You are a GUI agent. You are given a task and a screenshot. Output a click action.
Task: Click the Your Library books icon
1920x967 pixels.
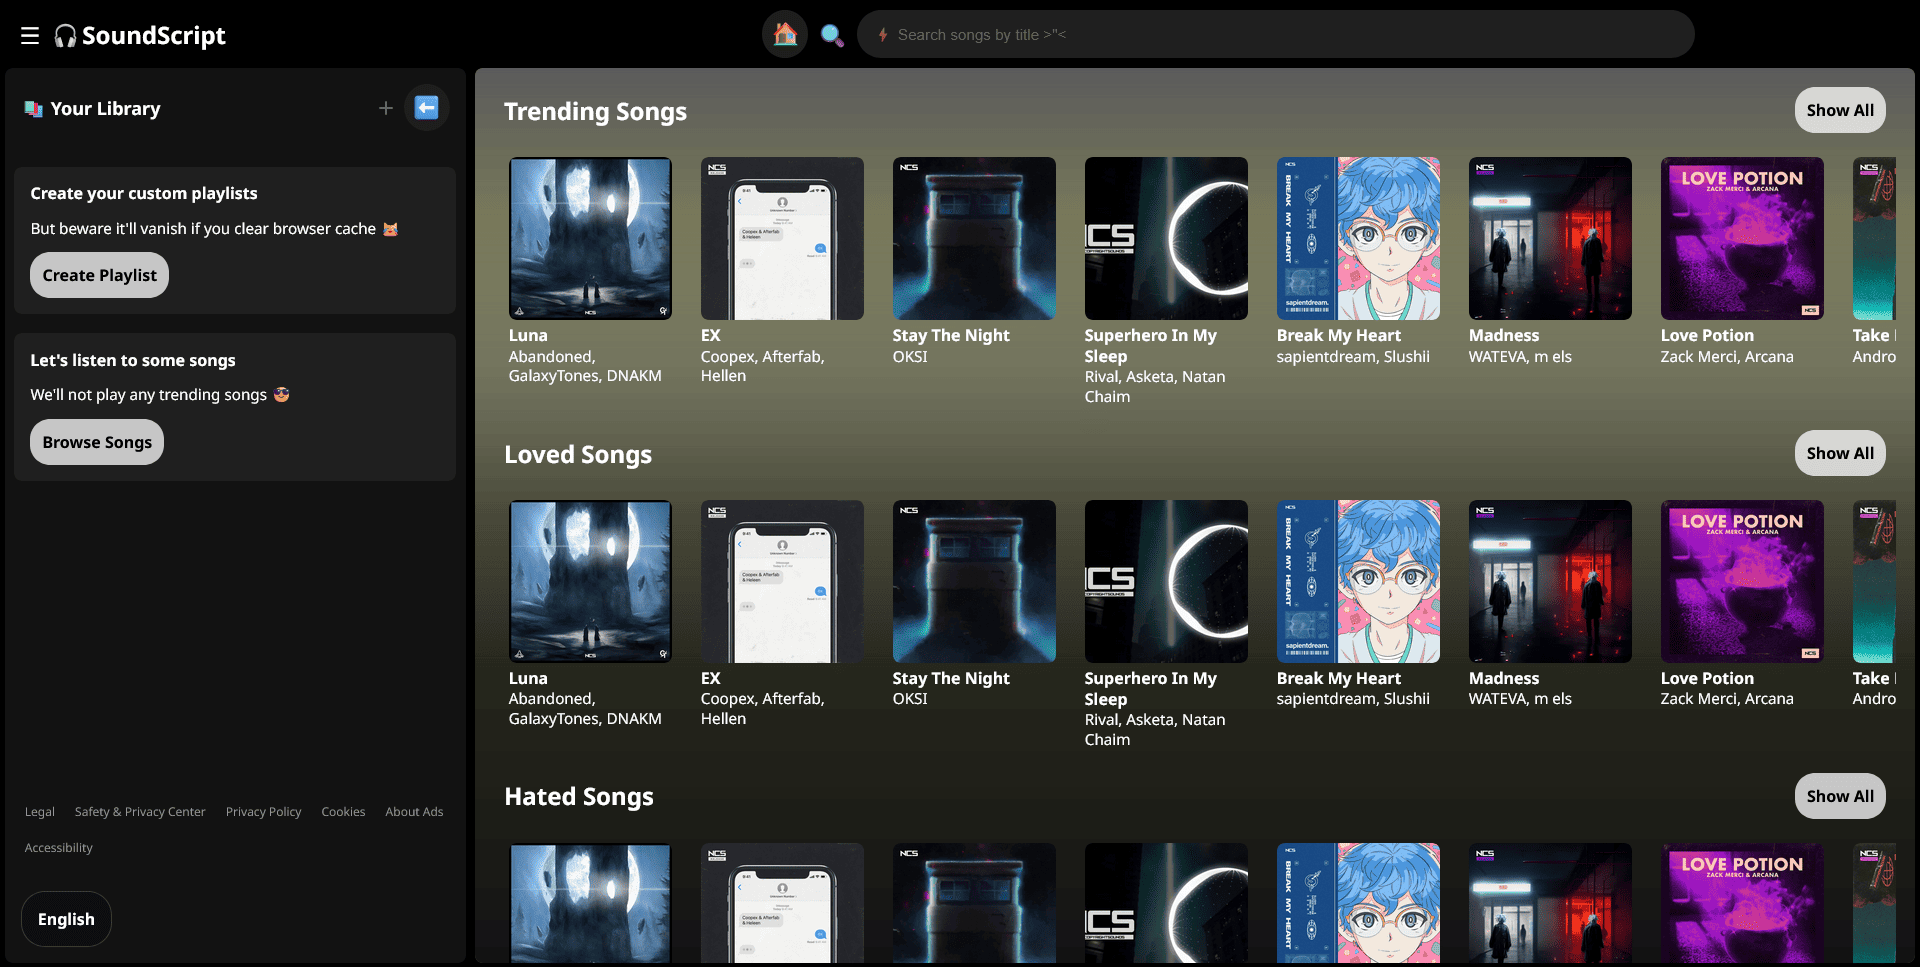point(34,109)
